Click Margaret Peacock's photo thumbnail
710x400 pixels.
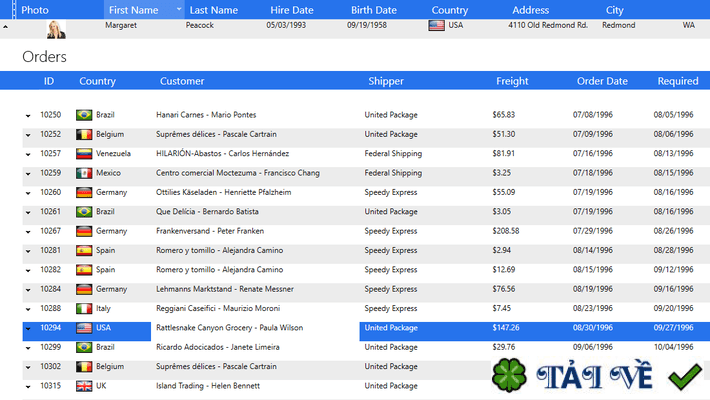[x=56, y=29]
